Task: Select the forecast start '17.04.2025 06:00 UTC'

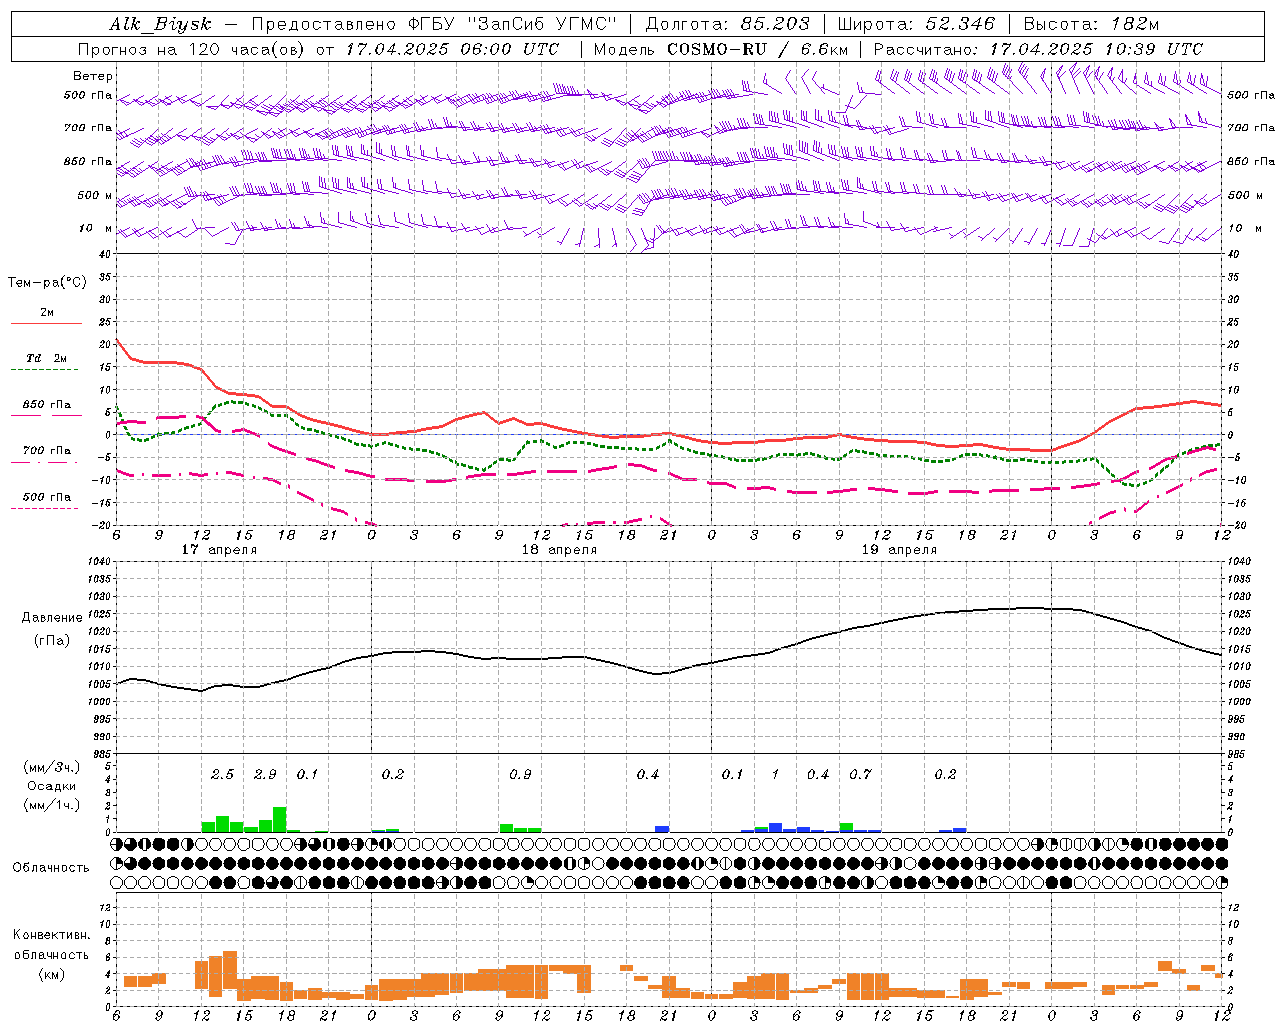Action: (x=452, y=49)
